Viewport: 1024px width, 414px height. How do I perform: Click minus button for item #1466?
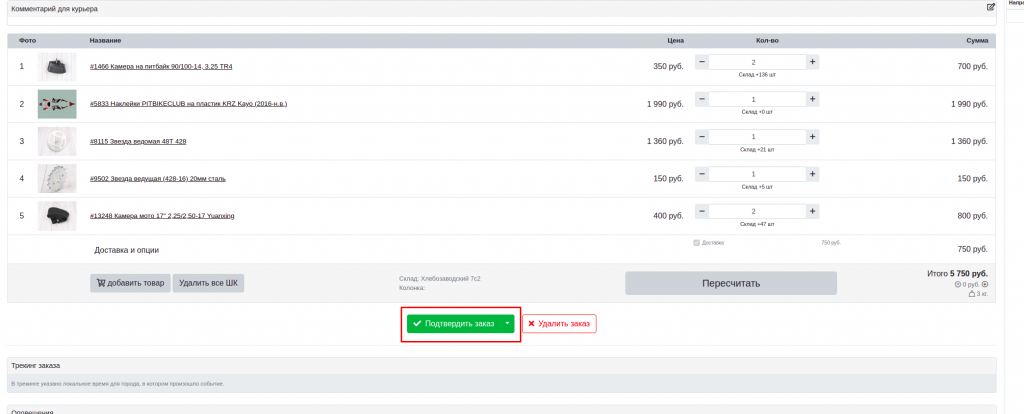701,62
